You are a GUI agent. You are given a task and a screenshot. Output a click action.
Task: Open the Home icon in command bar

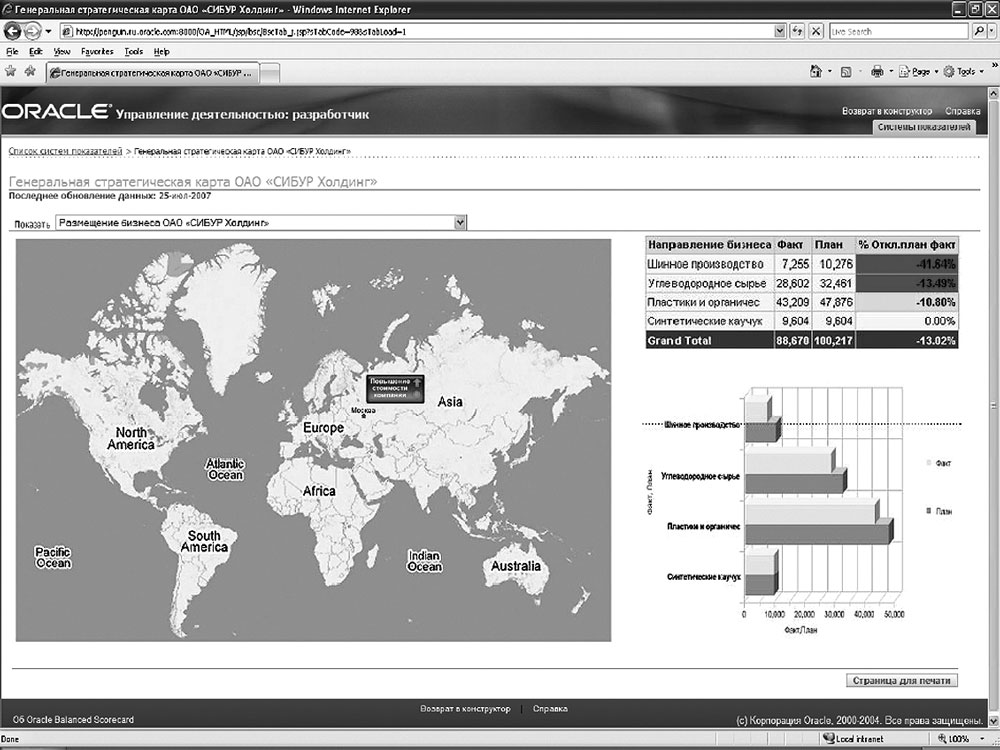816,71
